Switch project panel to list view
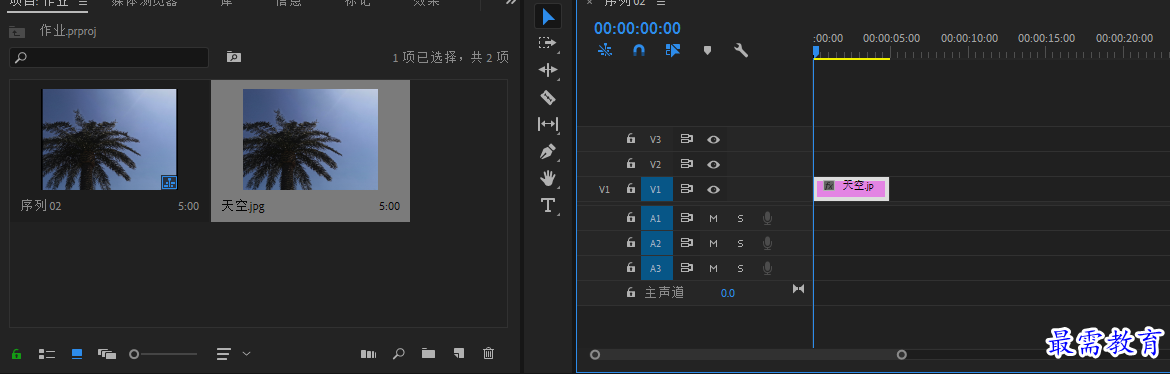Screen dimensions: 1170x374 click(x=47, y=354)
